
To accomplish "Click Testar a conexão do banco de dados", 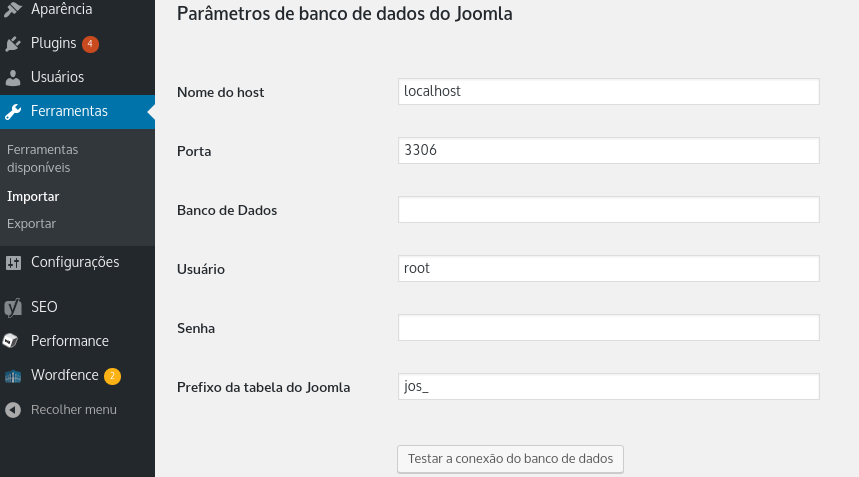I will coord(510,459).
